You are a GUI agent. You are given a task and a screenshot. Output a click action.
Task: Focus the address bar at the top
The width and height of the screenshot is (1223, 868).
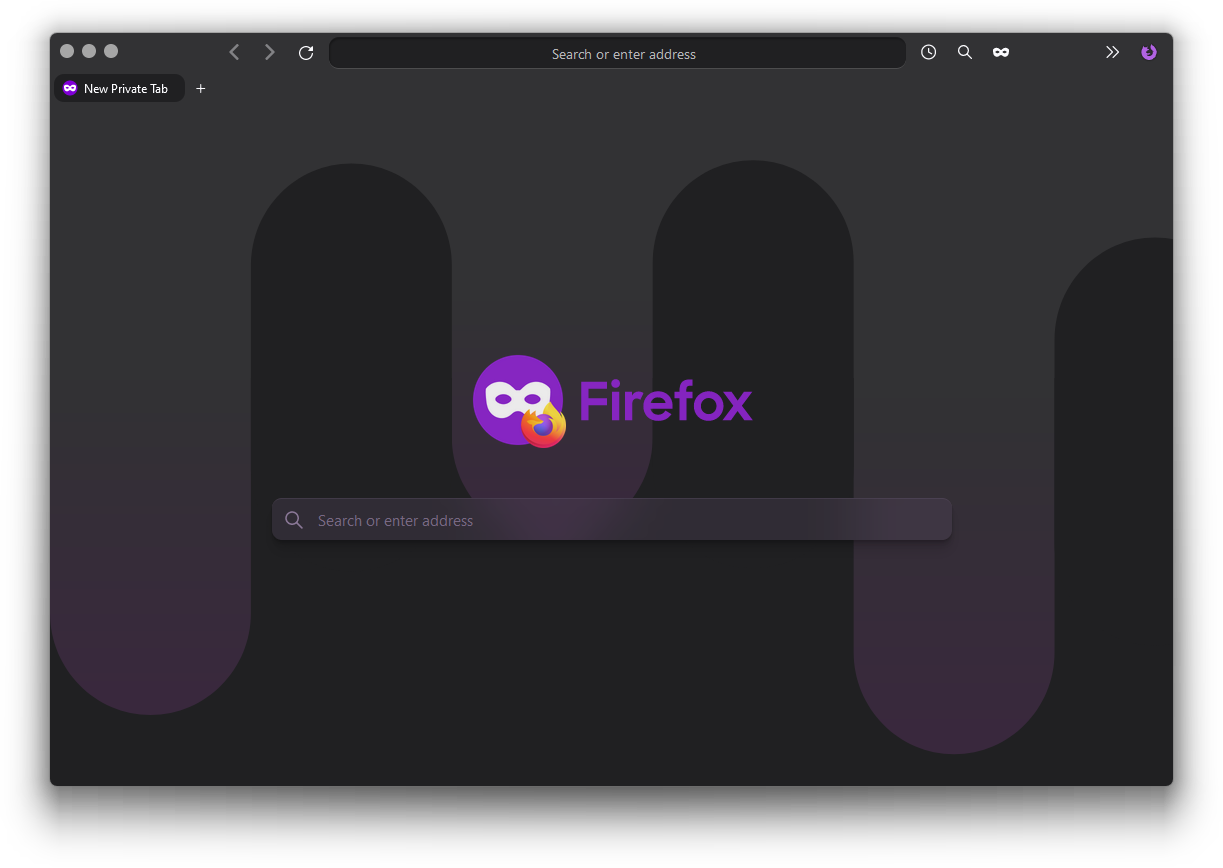(617, 53)
